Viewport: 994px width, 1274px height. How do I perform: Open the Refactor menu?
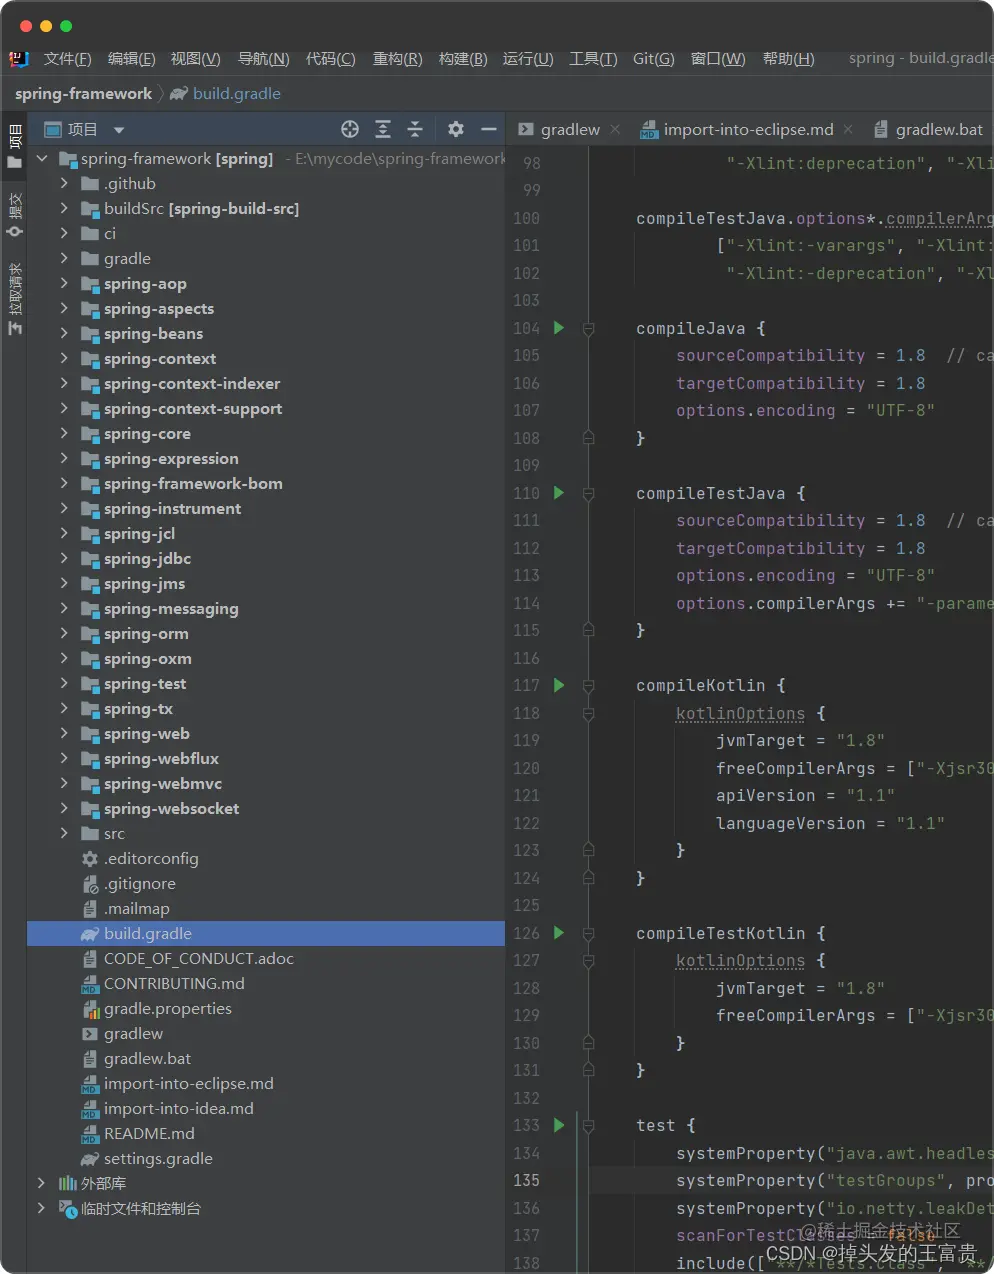(x=397, y=59)
